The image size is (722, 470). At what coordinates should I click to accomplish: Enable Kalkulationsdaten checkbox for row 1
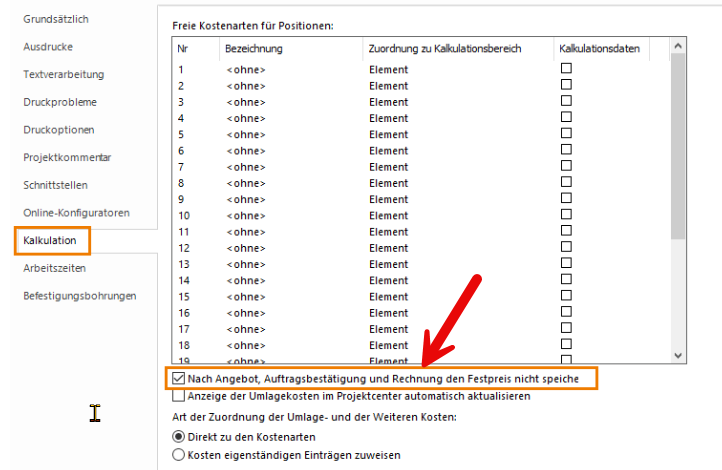pyautogui.click(x=566, y=69)
